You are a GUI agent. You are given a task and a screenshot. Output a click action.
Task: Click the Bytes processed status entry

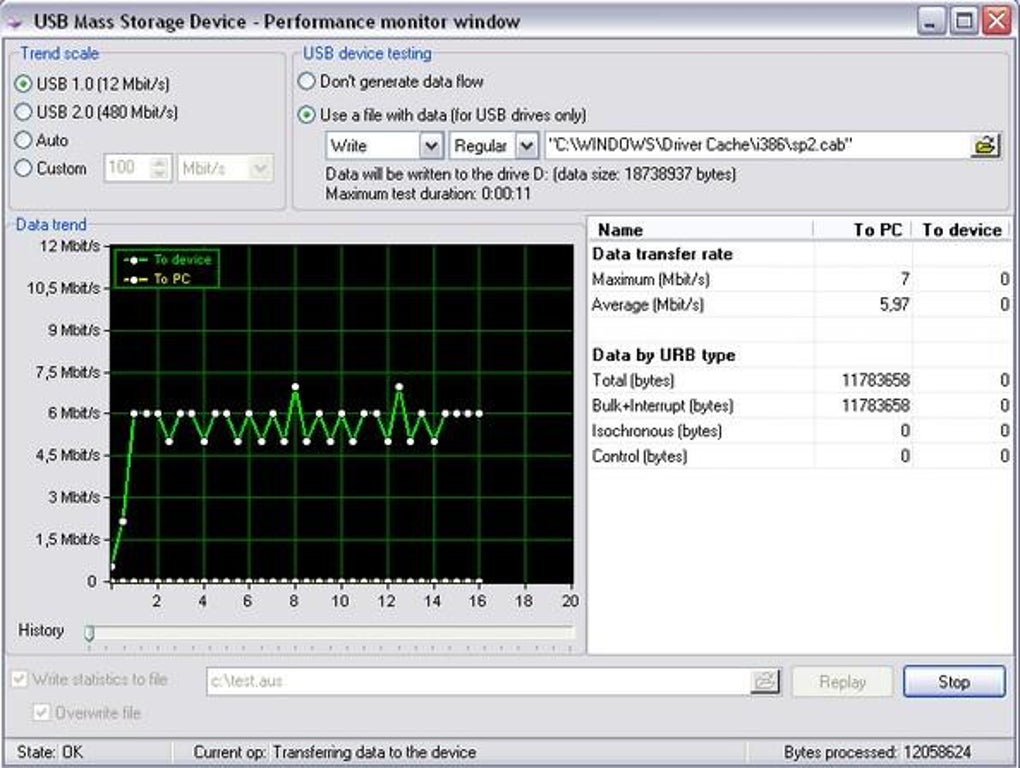[x=877, y=752]
